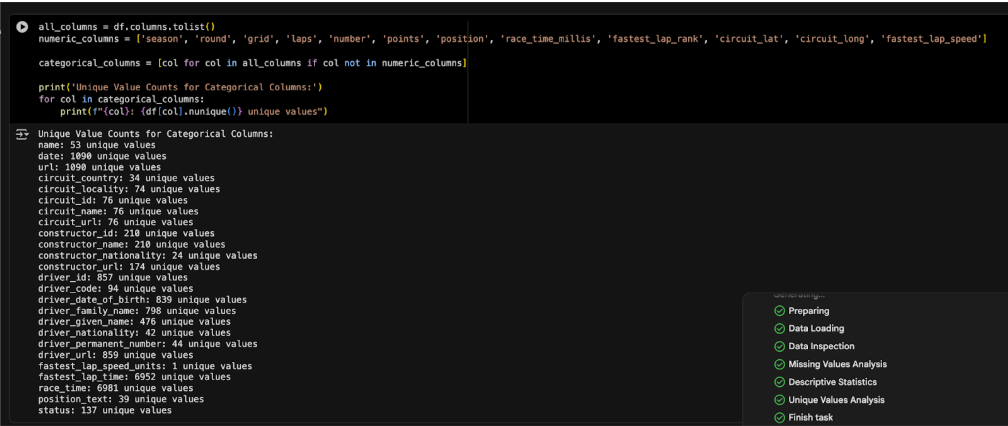Click the print('Unique Value Counts') code line
Viewport: 1008px width, 426px height.
[180, 87]
